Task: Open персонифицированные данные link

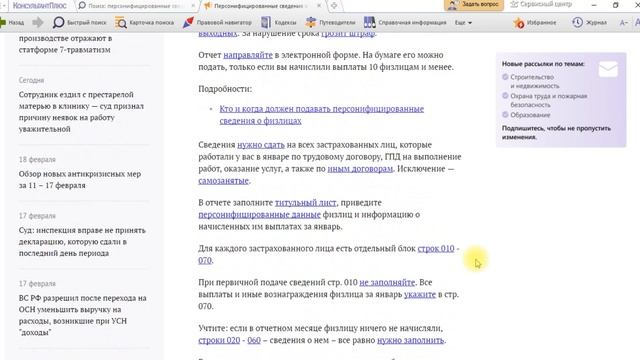Action: pos(260,214)
